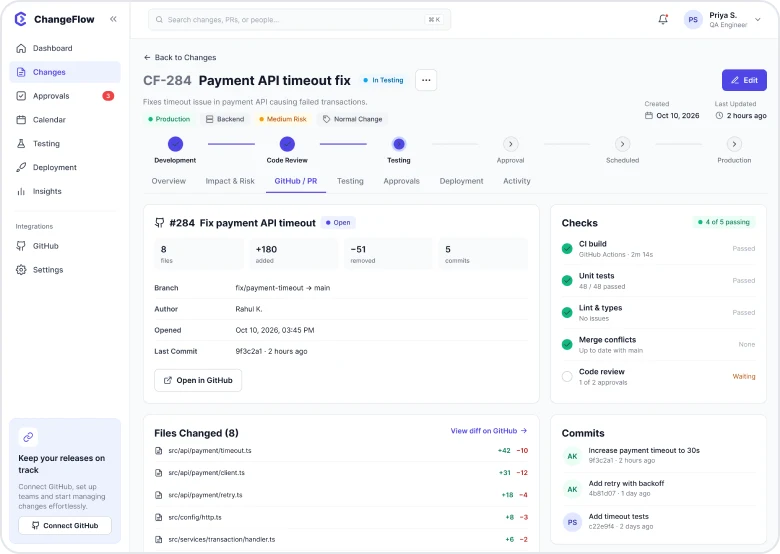
Task: Click the Production stage chevron
Action: coord(734,144)
